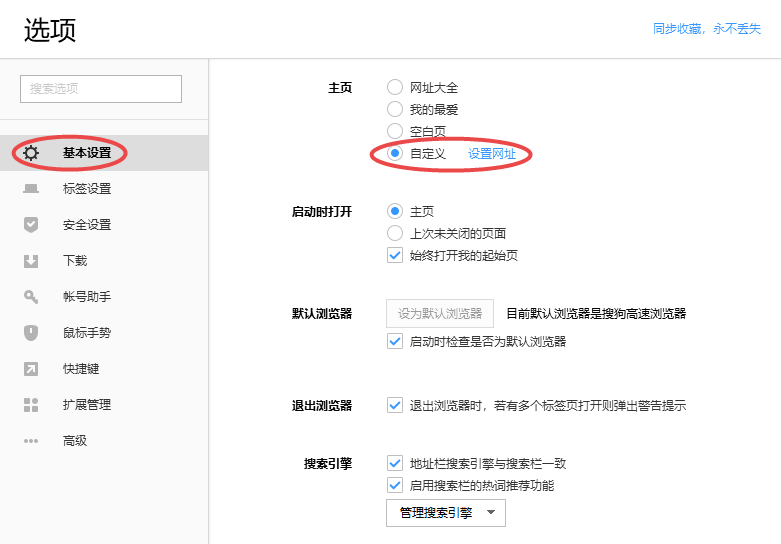Click the 设置网址 link
The width and height of the screenshot is (781, 544).
[492, 153]
